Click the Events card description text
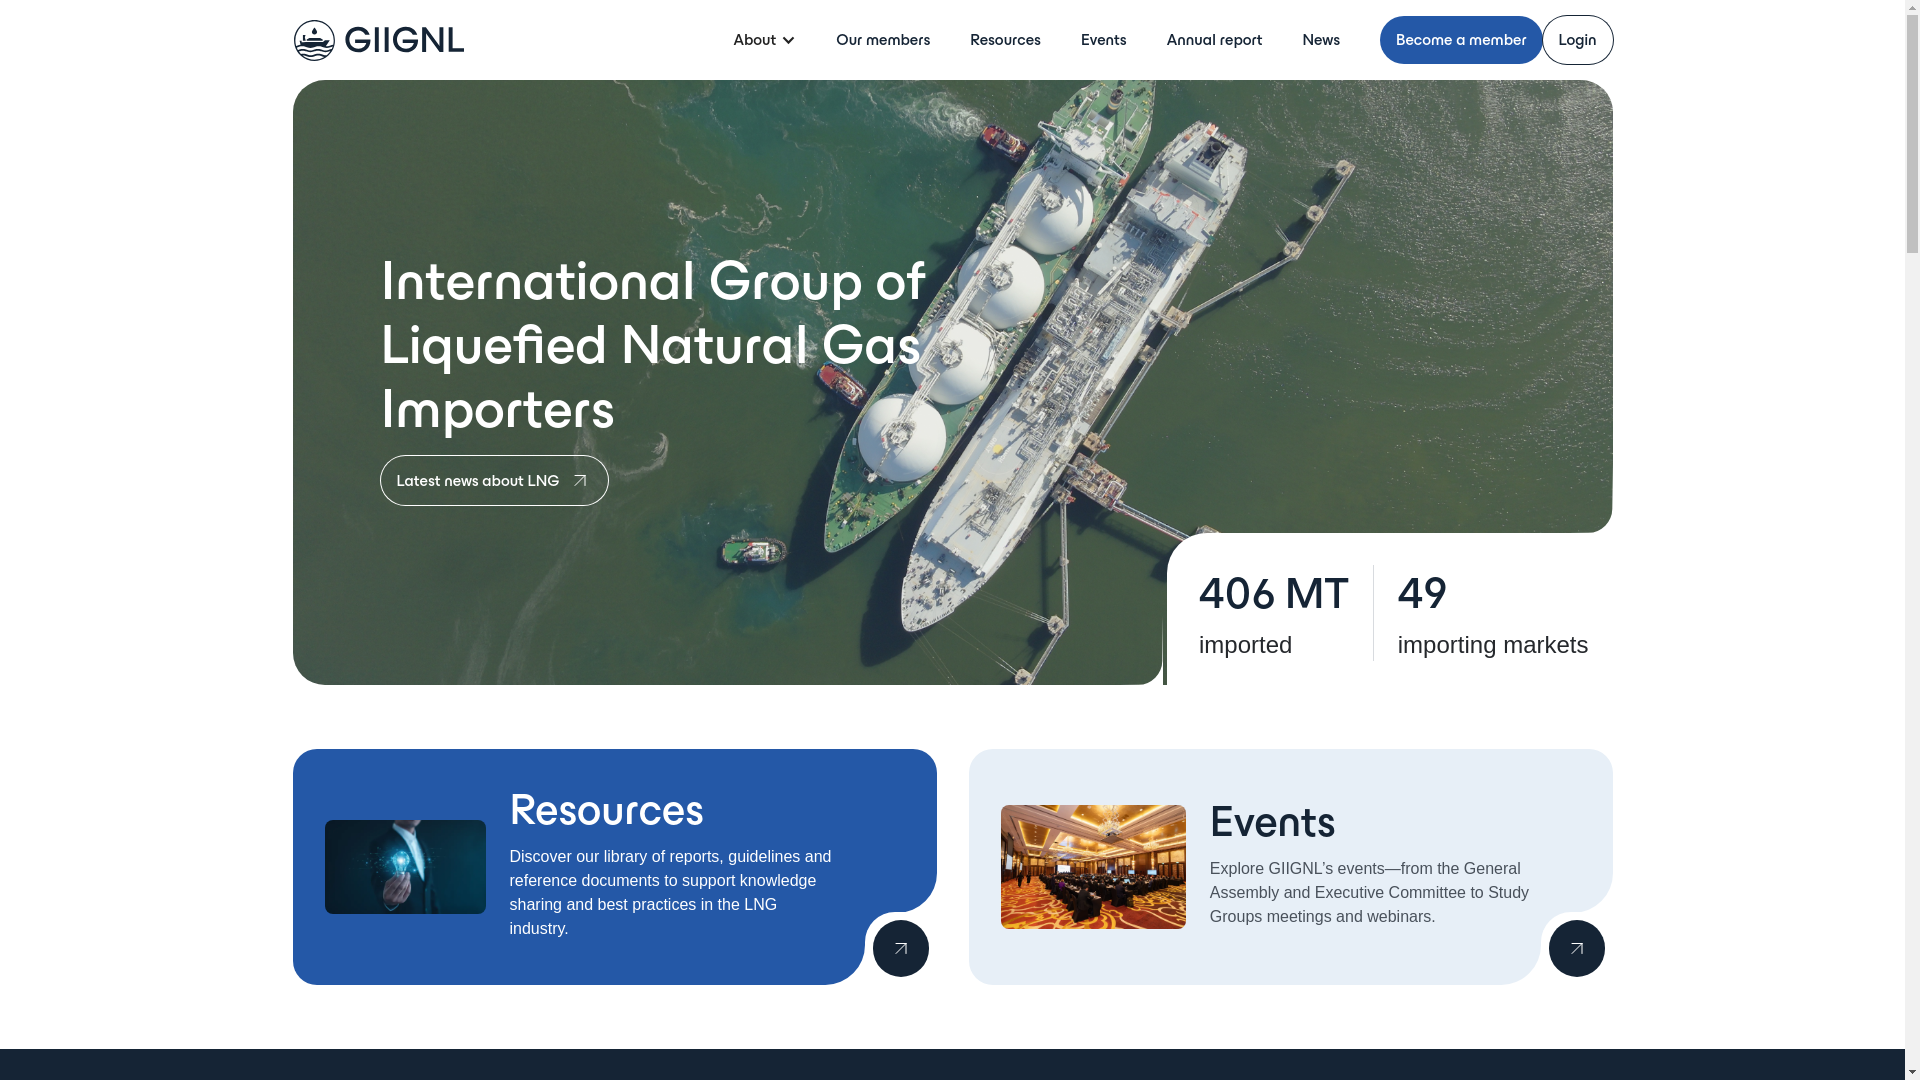The height and width of the screenshot is (1080, 1920). [1369, 892]
